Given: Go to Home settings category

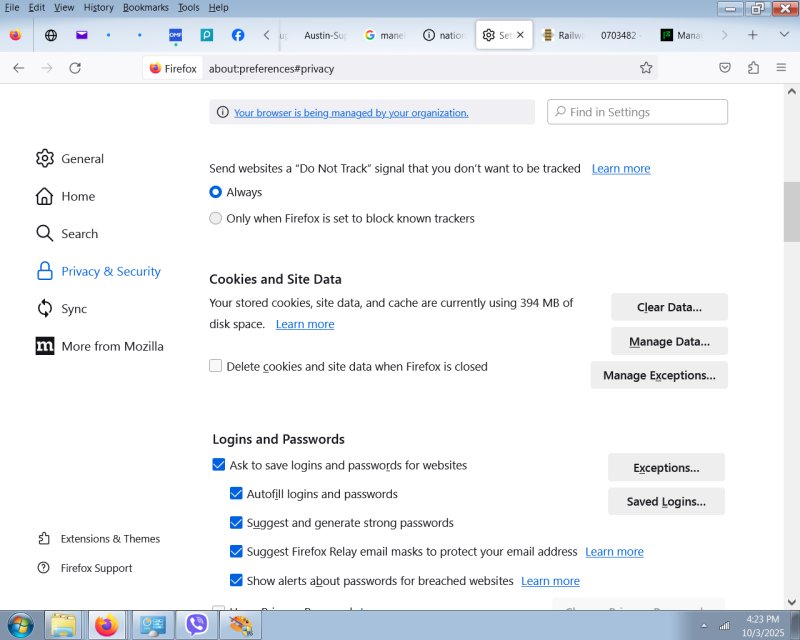Looking at the screenshot, I should click(65, 196).
